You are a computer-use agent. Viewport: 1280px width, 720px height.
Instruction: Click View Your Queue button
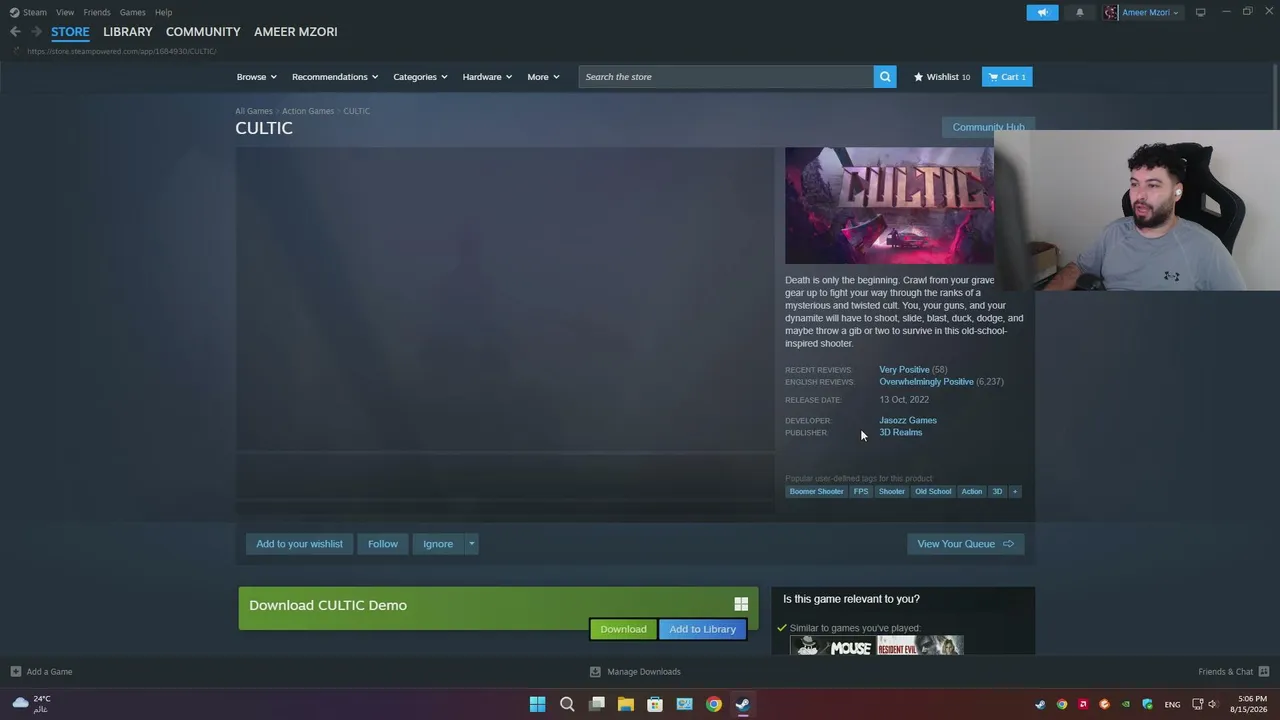tap(965, 544)
